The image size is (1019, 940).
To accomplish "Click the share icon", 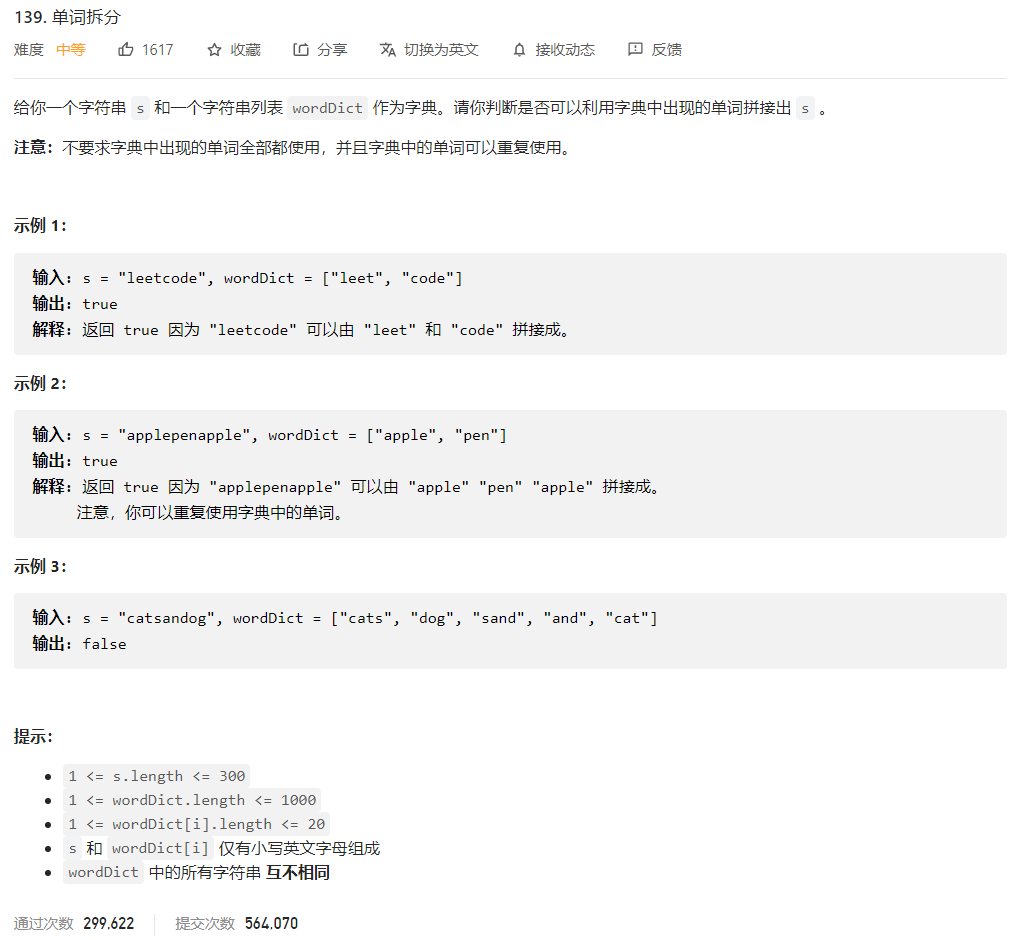I will click(x=301, y=50).
